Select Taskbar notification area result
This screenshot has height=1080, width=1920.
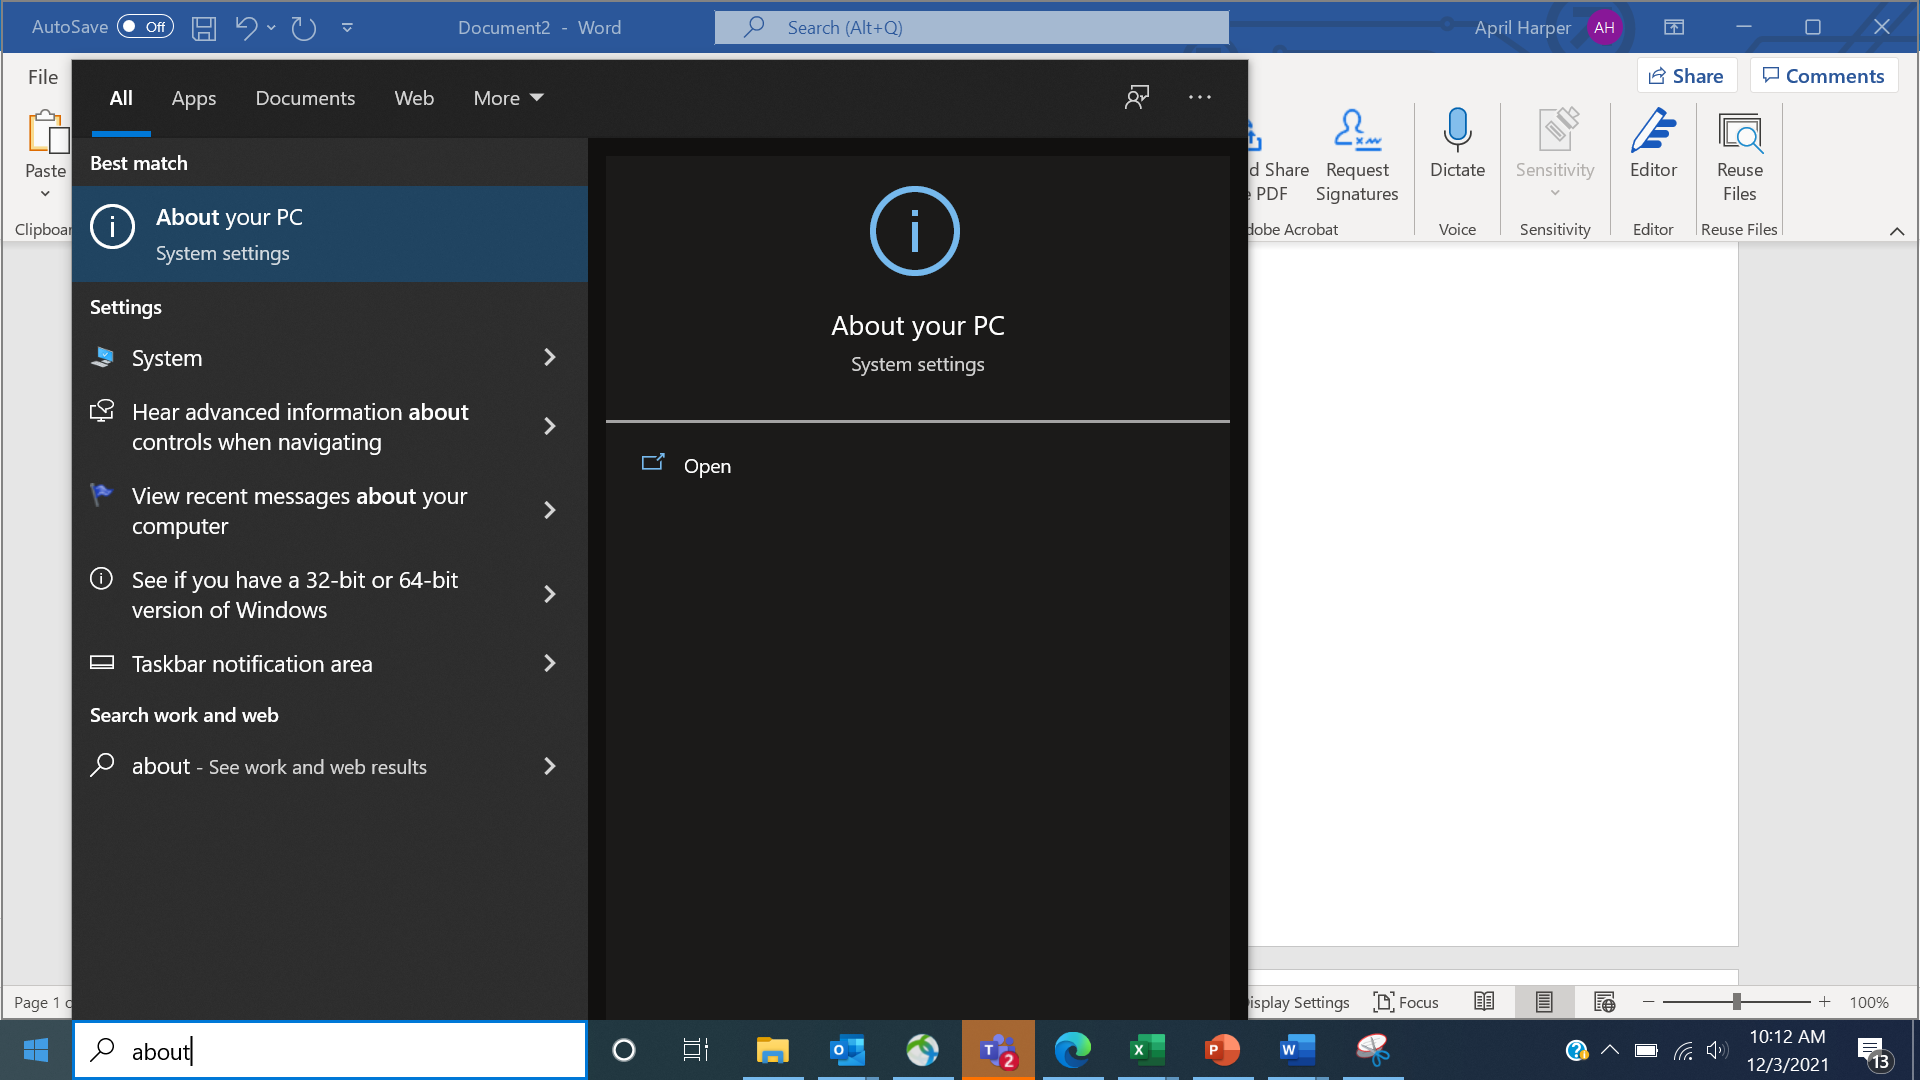pos(252,664)
